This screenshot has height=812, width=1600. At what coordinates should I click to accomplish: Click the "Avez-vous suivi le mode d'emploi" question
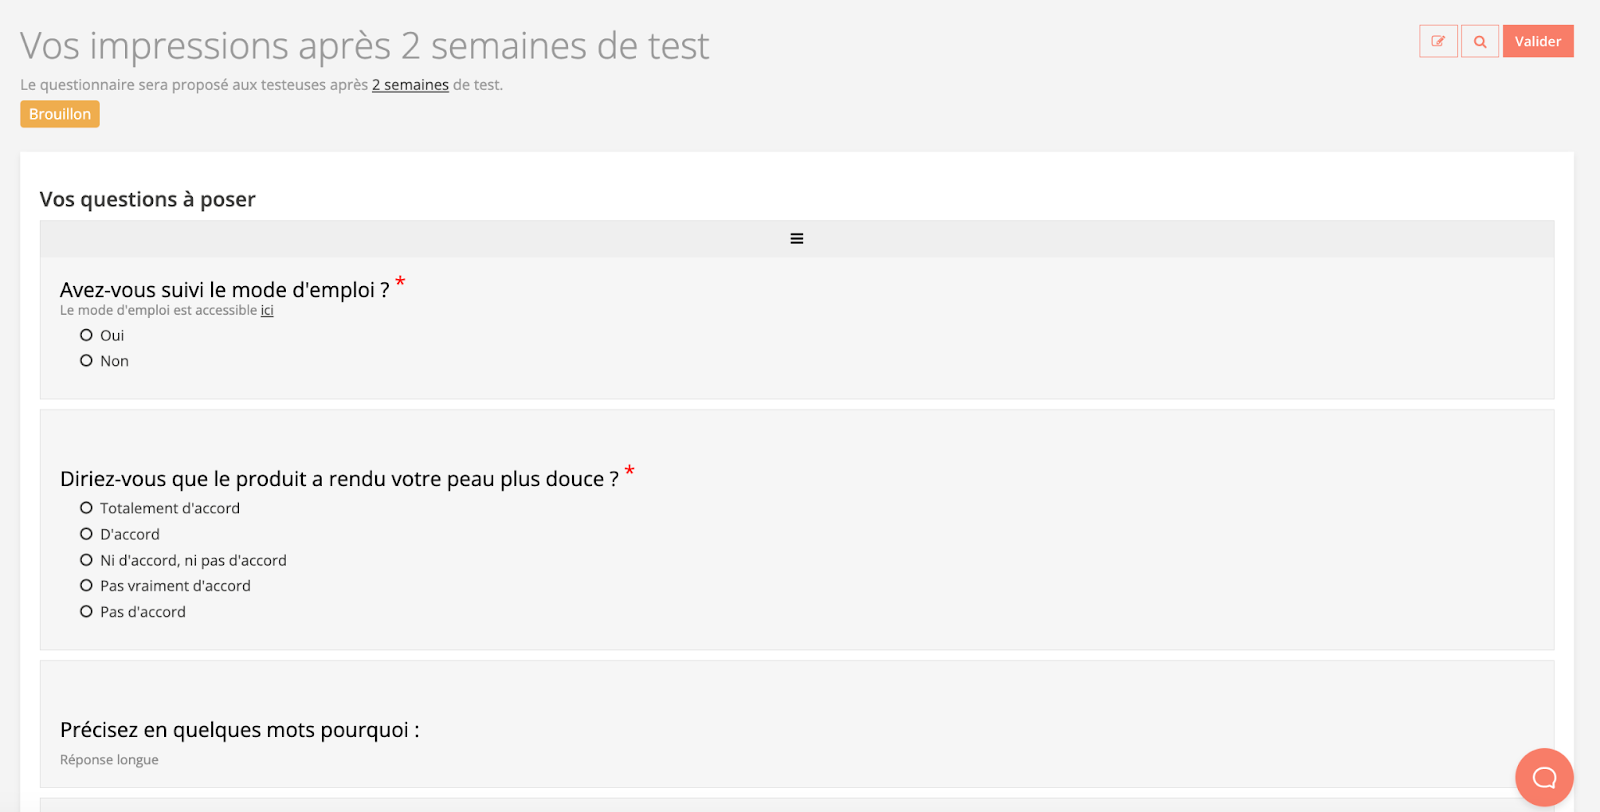pos(225,290)
